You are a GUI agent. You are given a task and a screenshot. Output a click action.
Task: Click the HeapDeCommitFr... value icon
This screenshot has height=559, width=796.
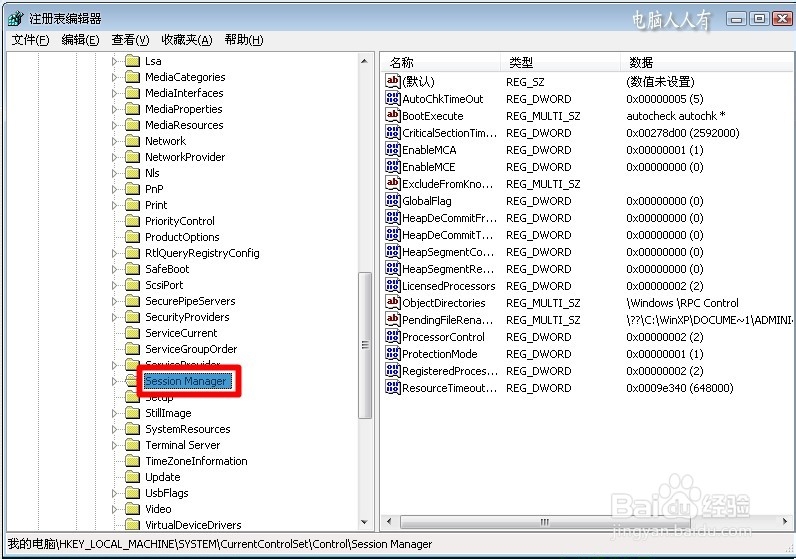pos(393,217)
